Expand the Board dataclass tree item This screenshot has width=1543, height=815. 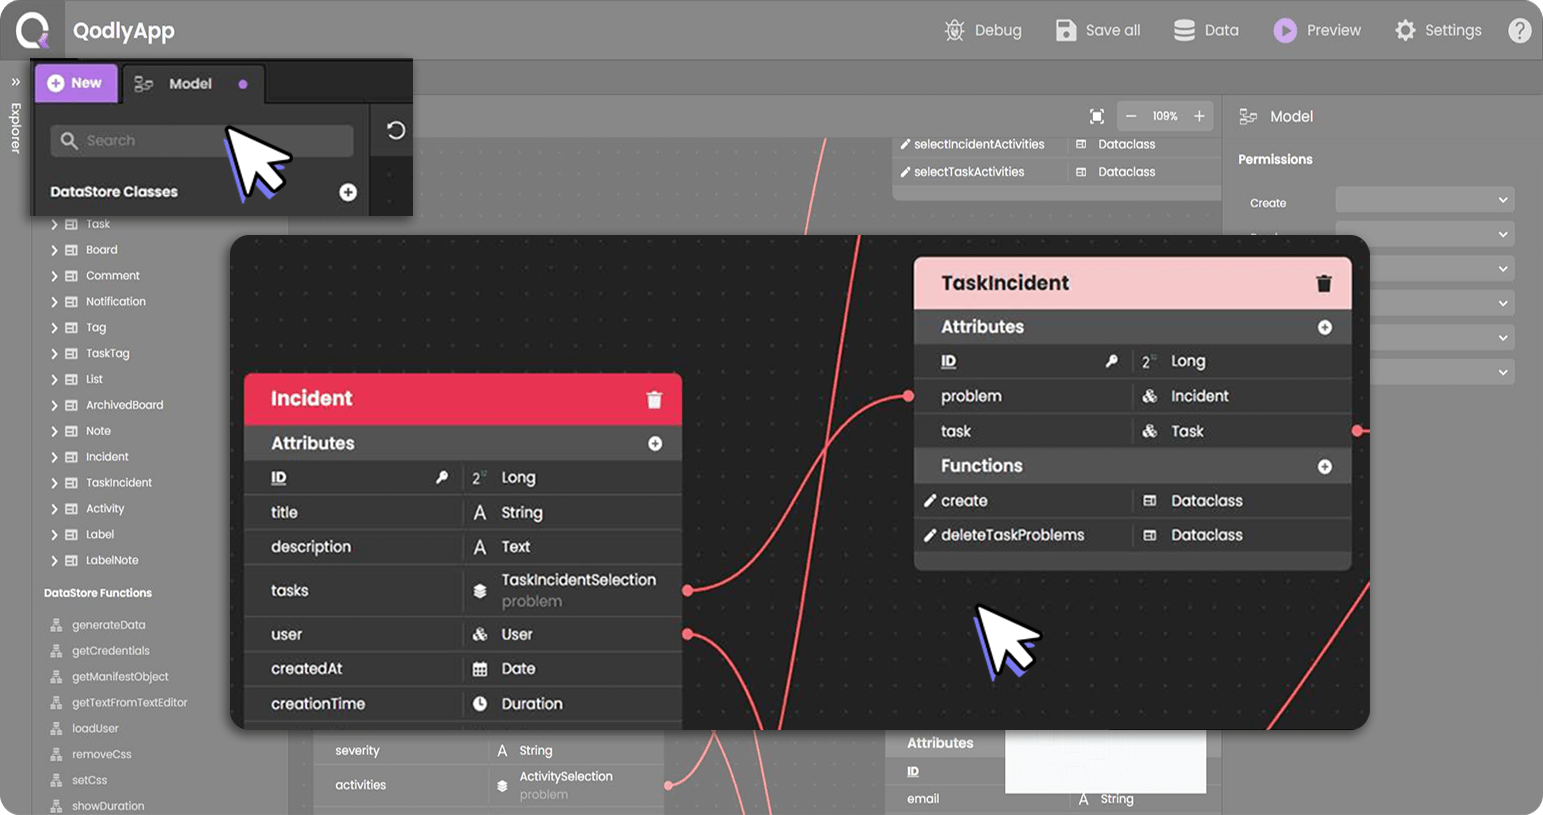click(x=54, y=250)
